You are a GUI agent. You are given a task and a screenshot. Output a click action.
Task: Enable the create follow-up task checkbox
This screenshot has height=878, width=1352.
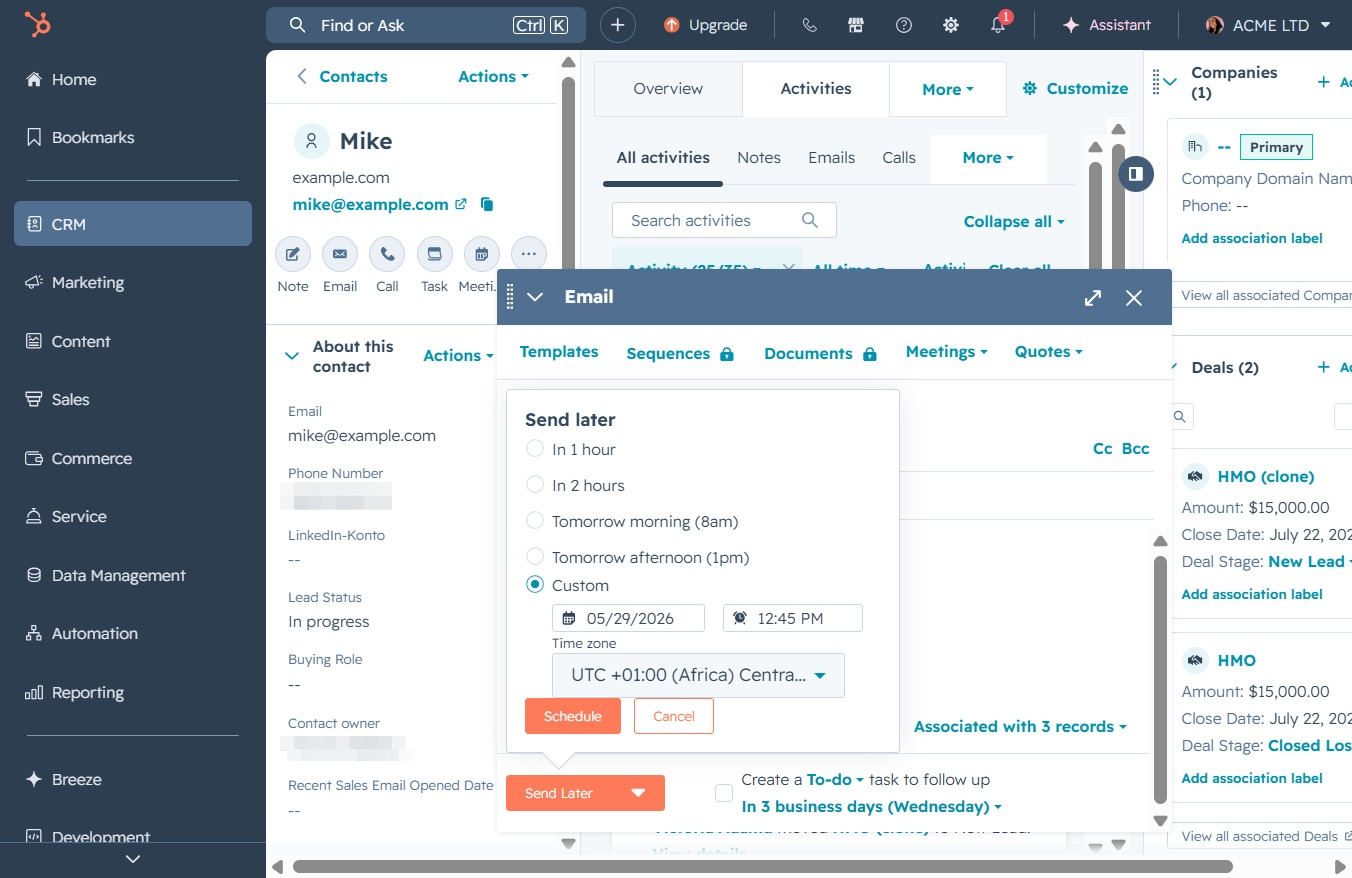(724, 793)
